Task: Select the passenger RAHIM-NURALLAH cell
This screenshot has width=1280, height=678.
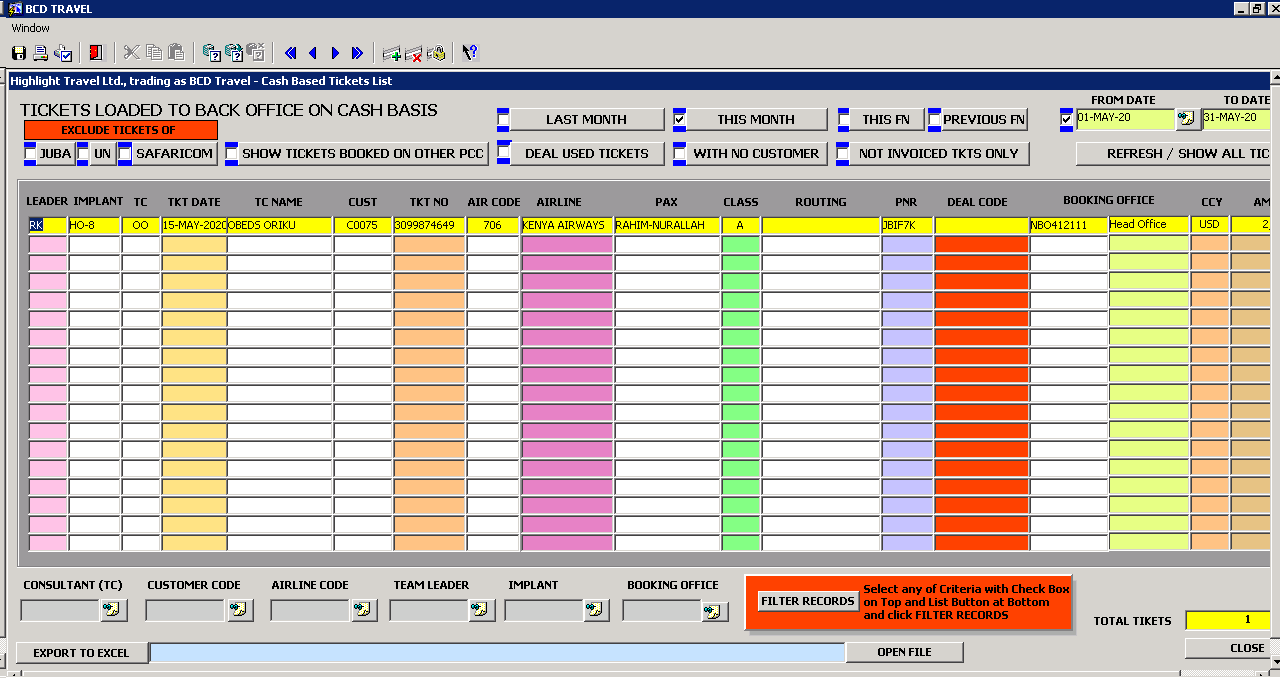Action: [x=667, y=226]
